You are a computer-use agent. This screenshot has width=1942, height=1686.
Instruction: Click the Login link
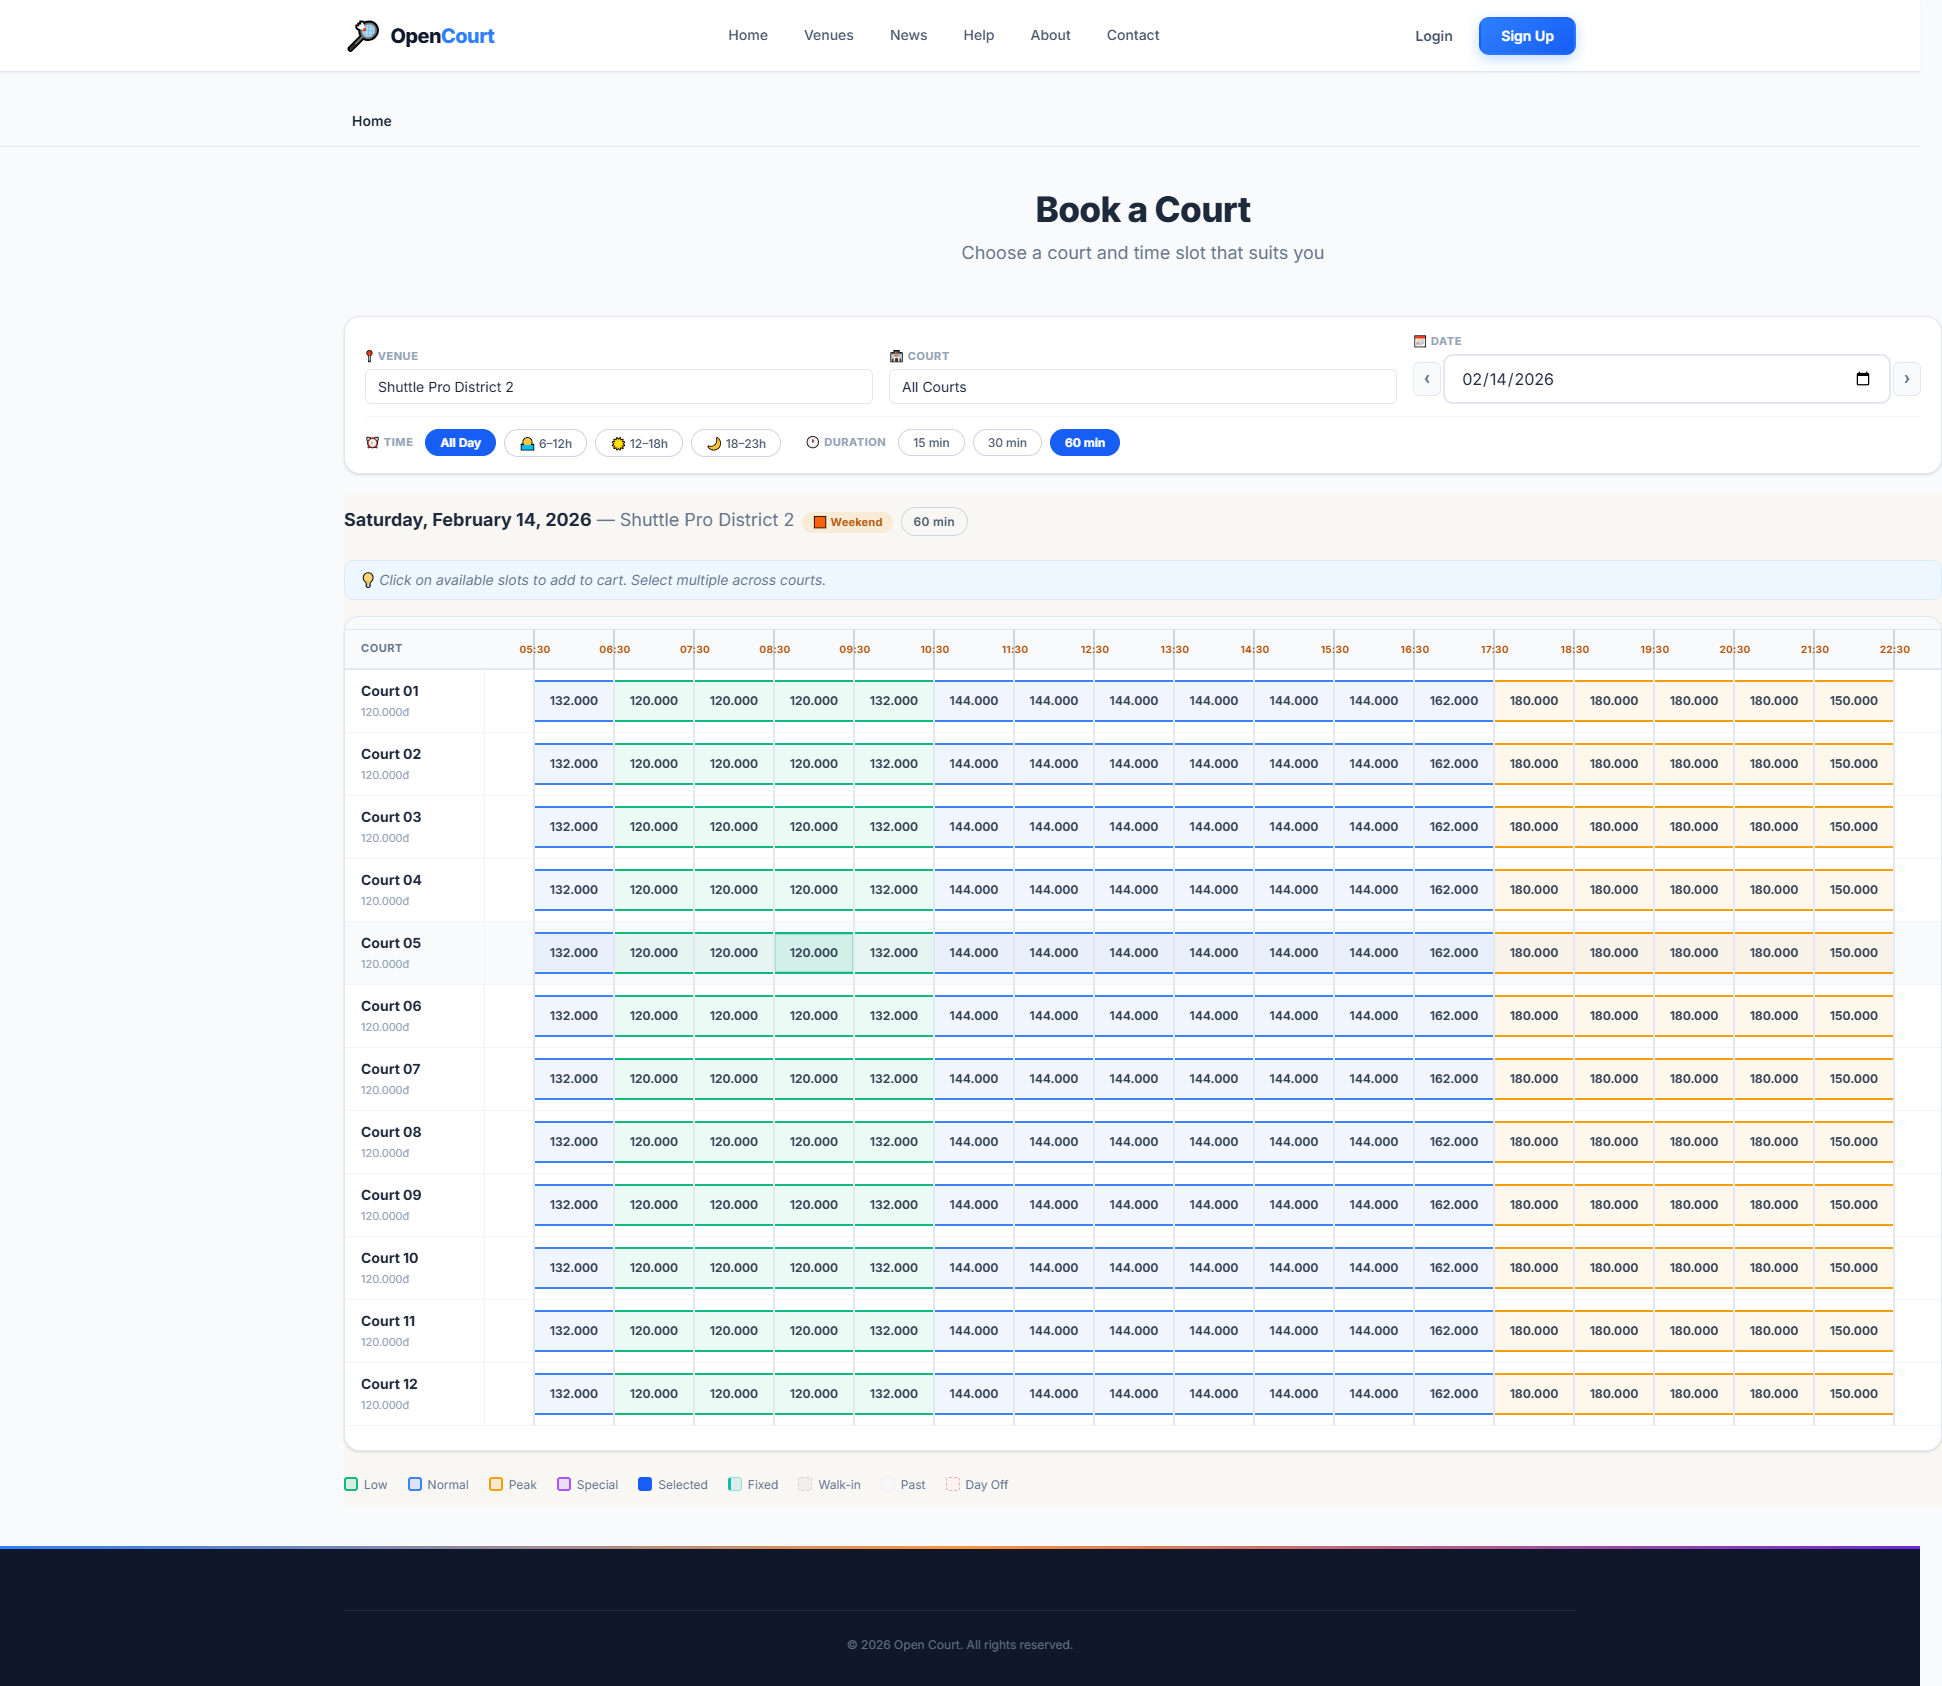point(1433,36)
